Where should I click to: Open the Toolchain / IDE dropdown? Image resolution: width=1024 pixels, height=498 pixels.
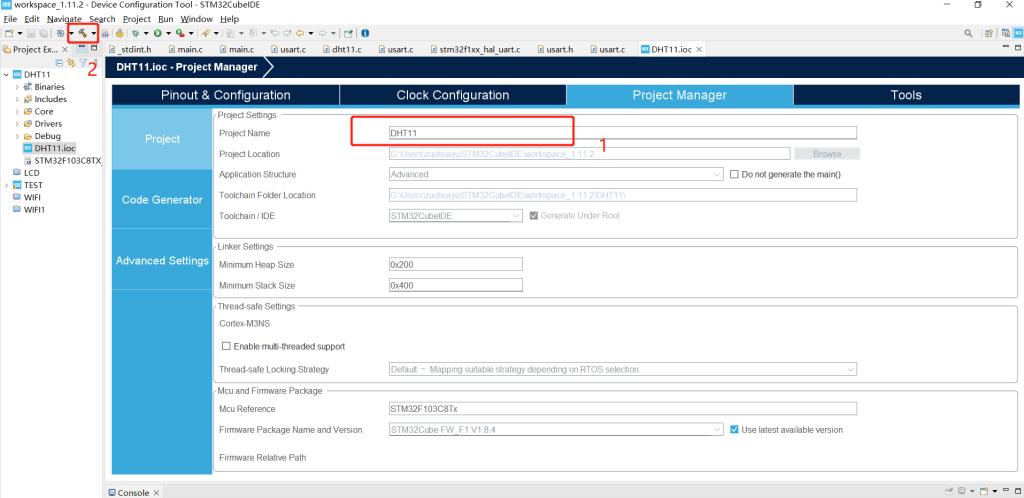517,215
